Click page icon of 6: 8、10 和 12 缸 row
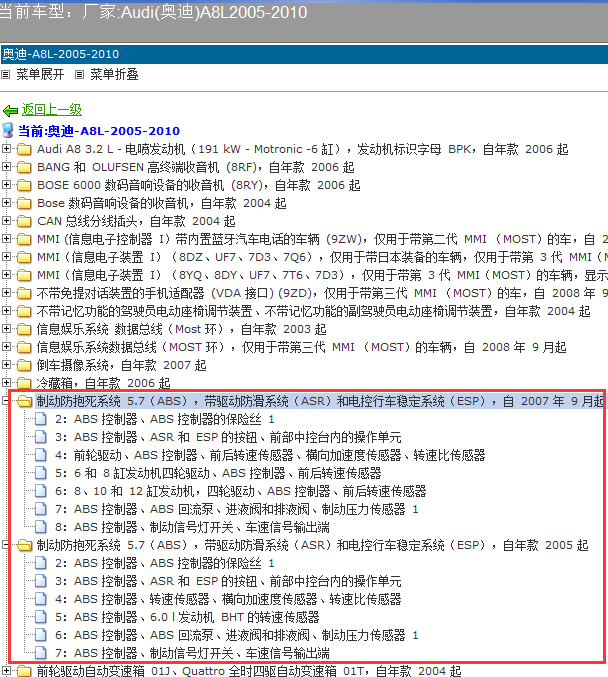This screenshot has width=608, height=677. pos(41,490)
